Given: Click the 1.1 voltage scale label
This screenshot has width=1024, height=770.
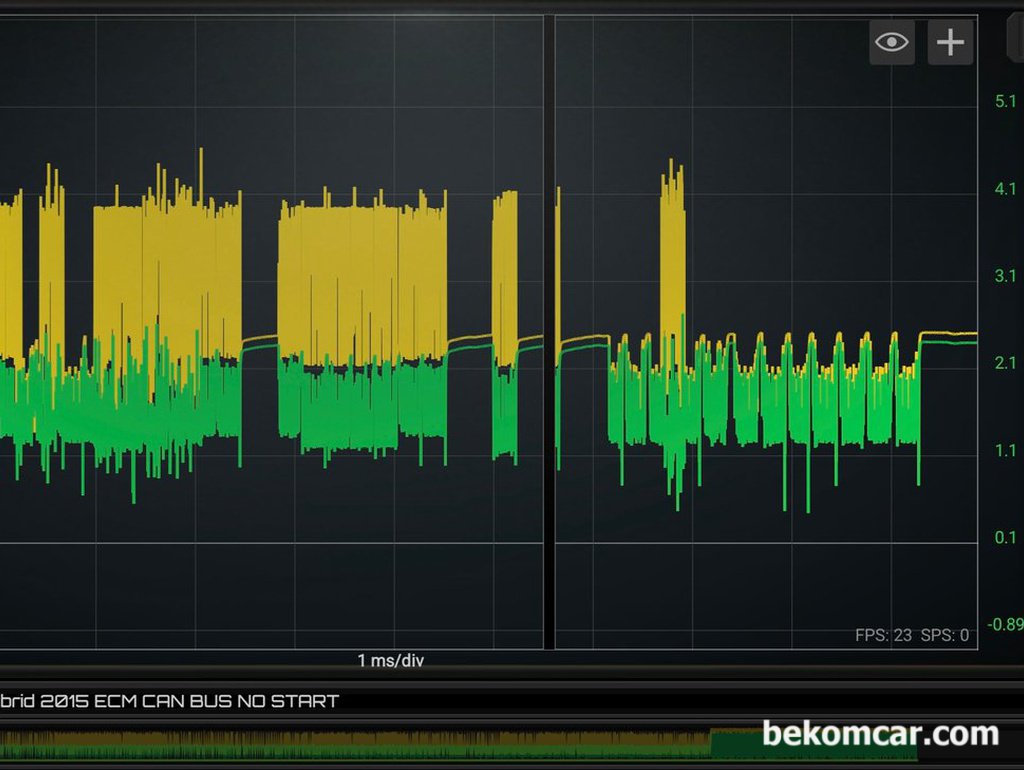Looking at the screenshot, I should pos(1005,450).
